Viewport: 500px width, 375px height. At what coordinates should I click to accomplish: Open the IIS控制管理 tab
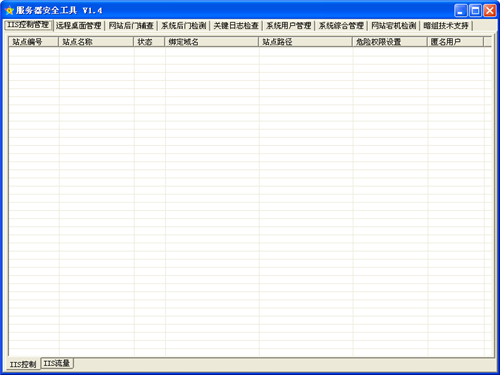pos(28,25)
